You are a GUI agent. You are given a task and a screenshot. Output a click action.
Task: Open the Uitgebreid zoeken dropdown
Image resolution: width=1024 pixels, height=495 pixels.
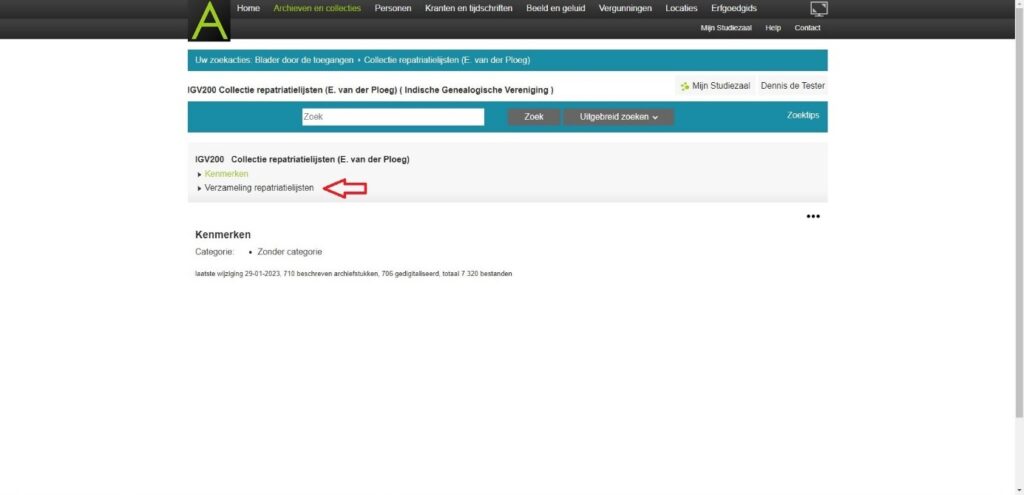pyautogui.click(x=619, y=117)
